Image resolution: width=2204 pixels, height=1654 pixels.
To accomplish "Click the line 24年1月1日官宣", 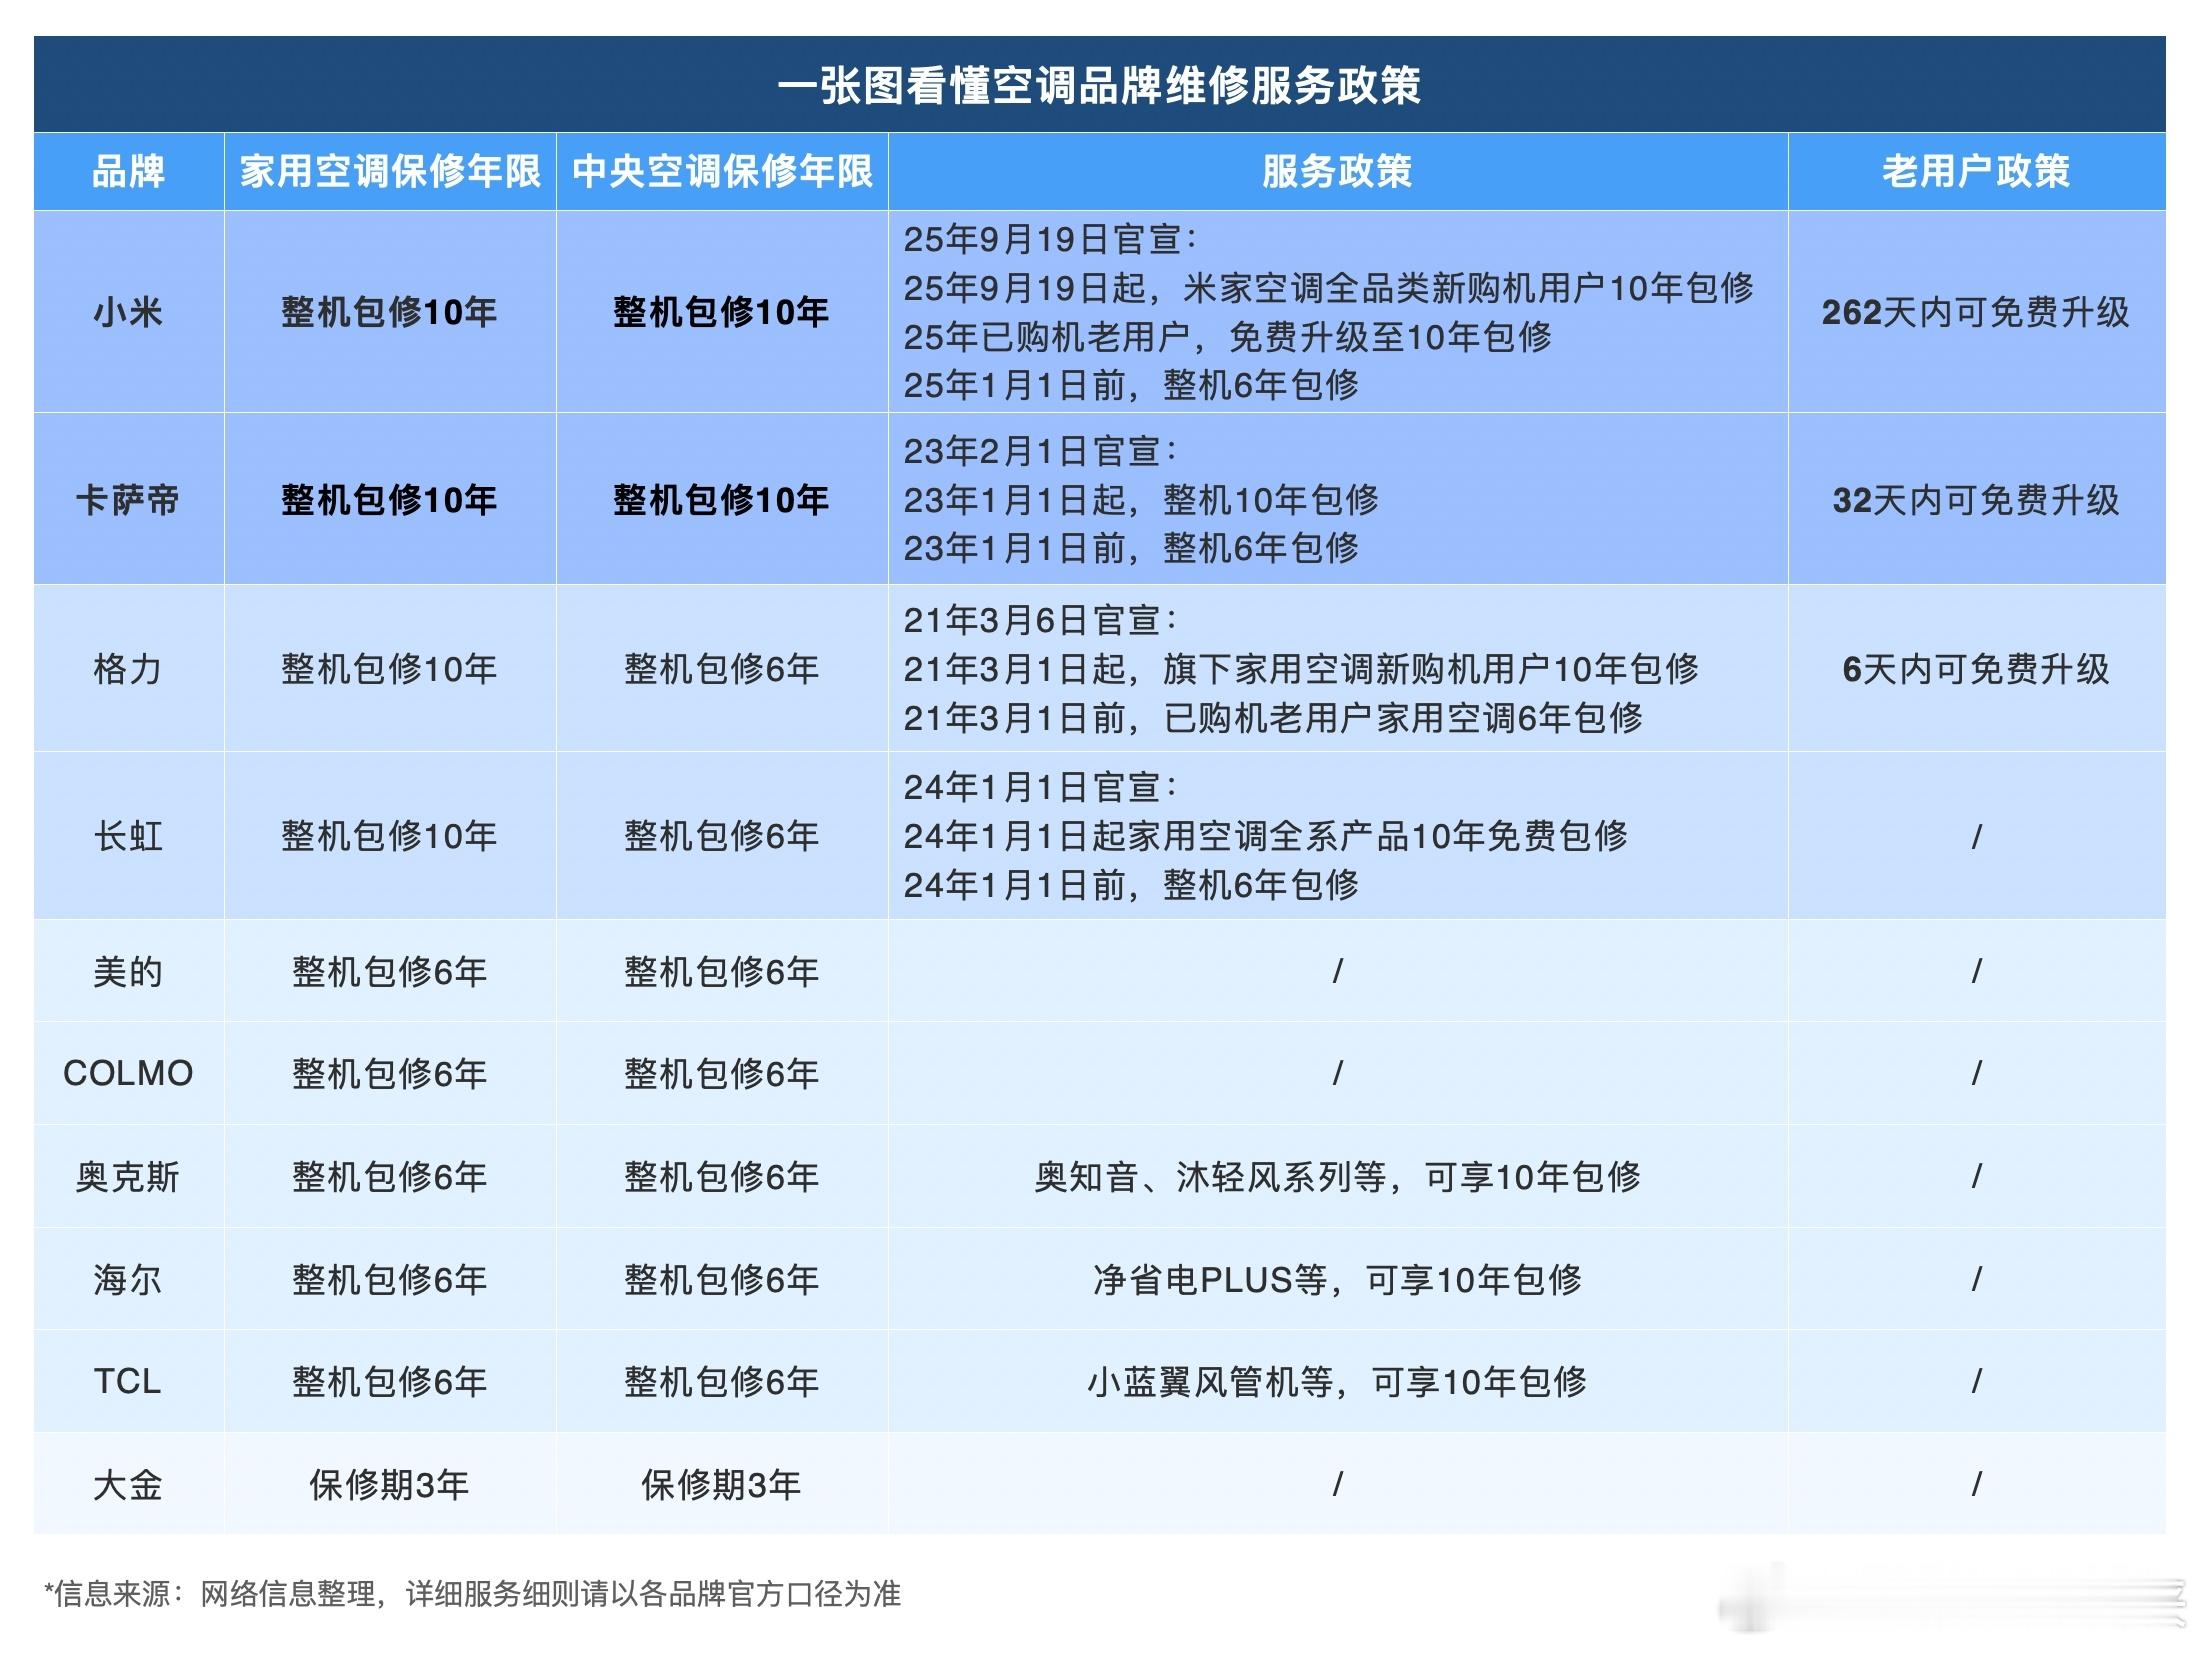I will 1041,787.
